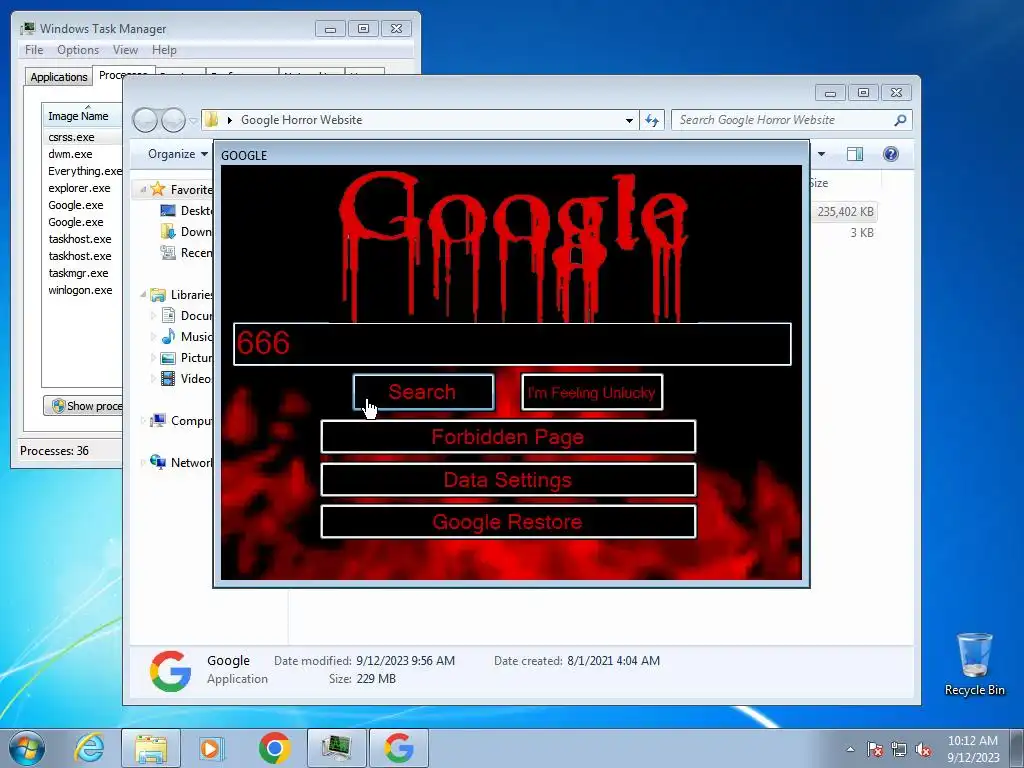Click the Explorer forward navigation button
This screenshot has height=768, width=1024.
[x=173, y=120]
